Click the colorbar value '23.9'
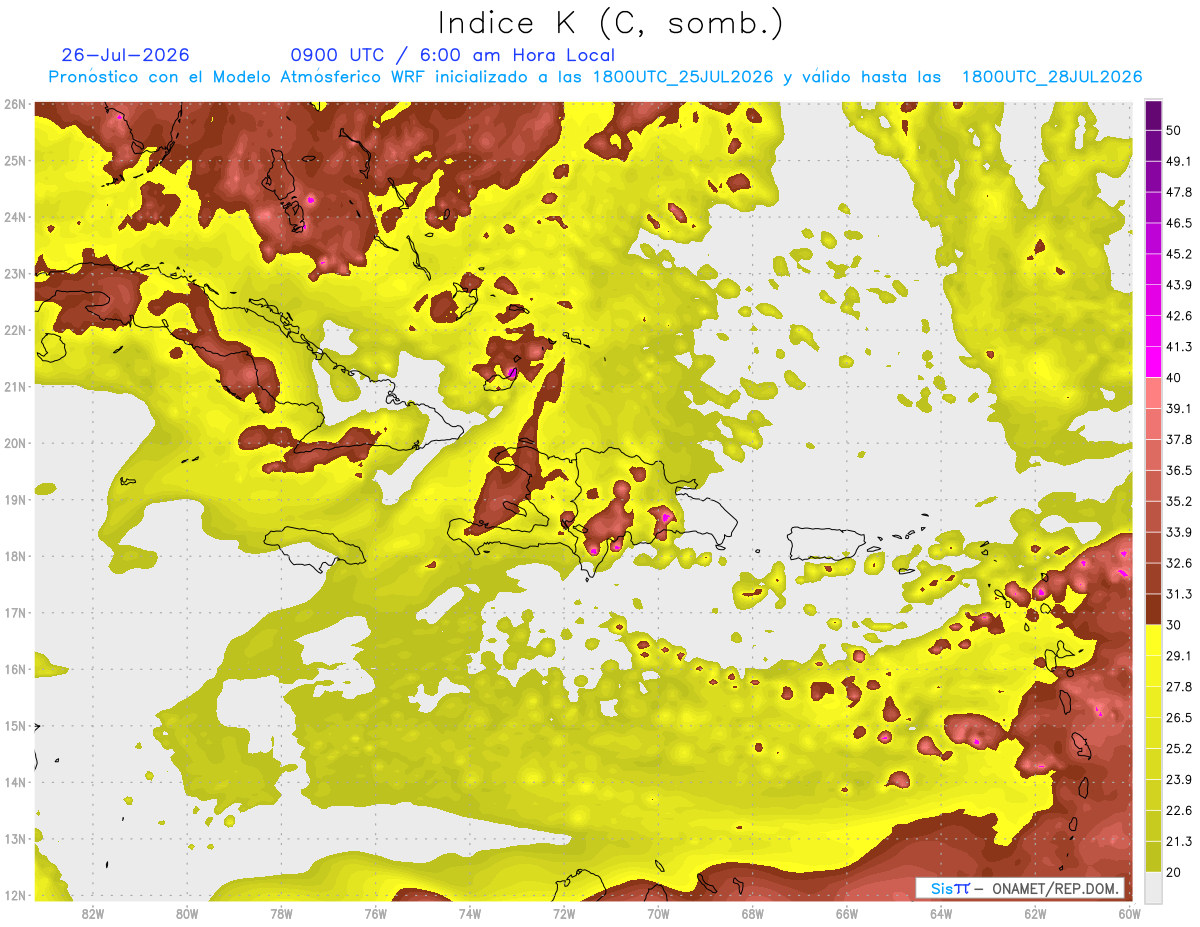1200x927 pixels. tap(1178, 780)
